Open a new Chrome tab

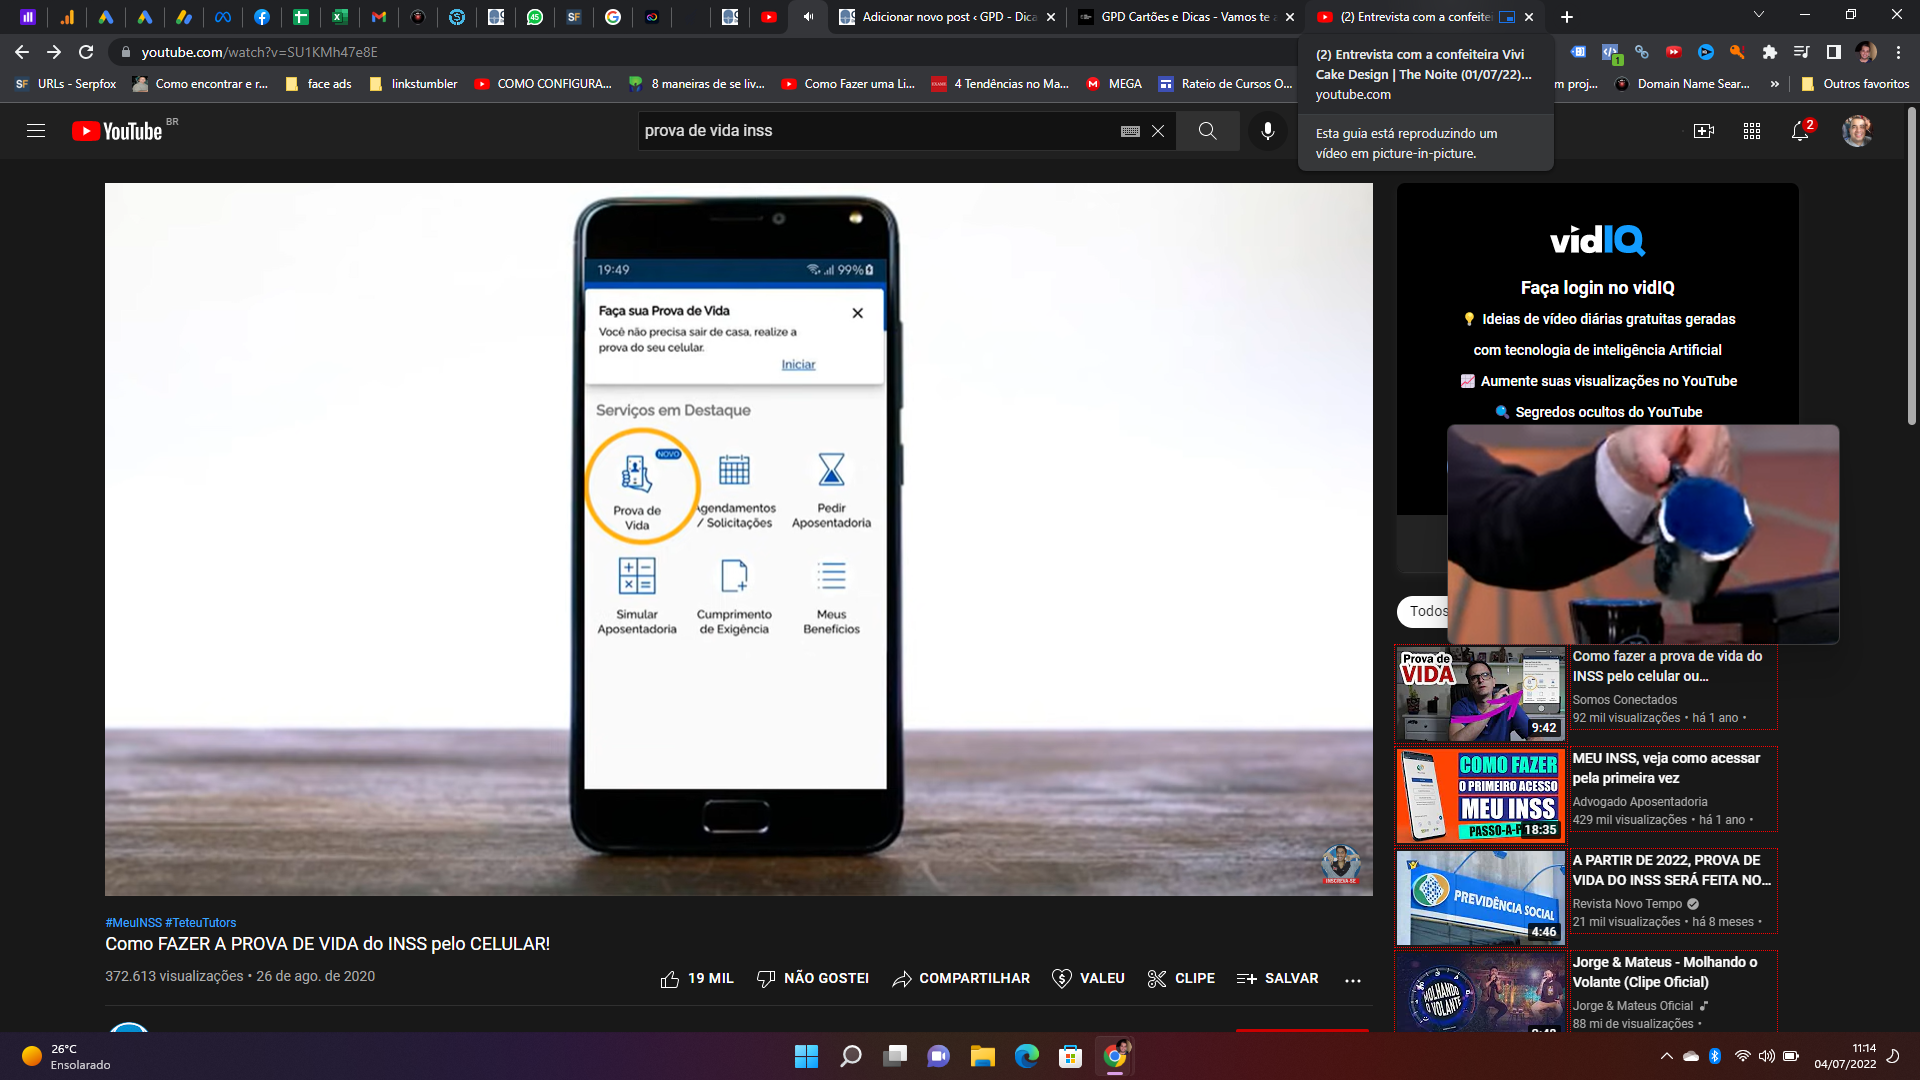[x=1567, y=17]
